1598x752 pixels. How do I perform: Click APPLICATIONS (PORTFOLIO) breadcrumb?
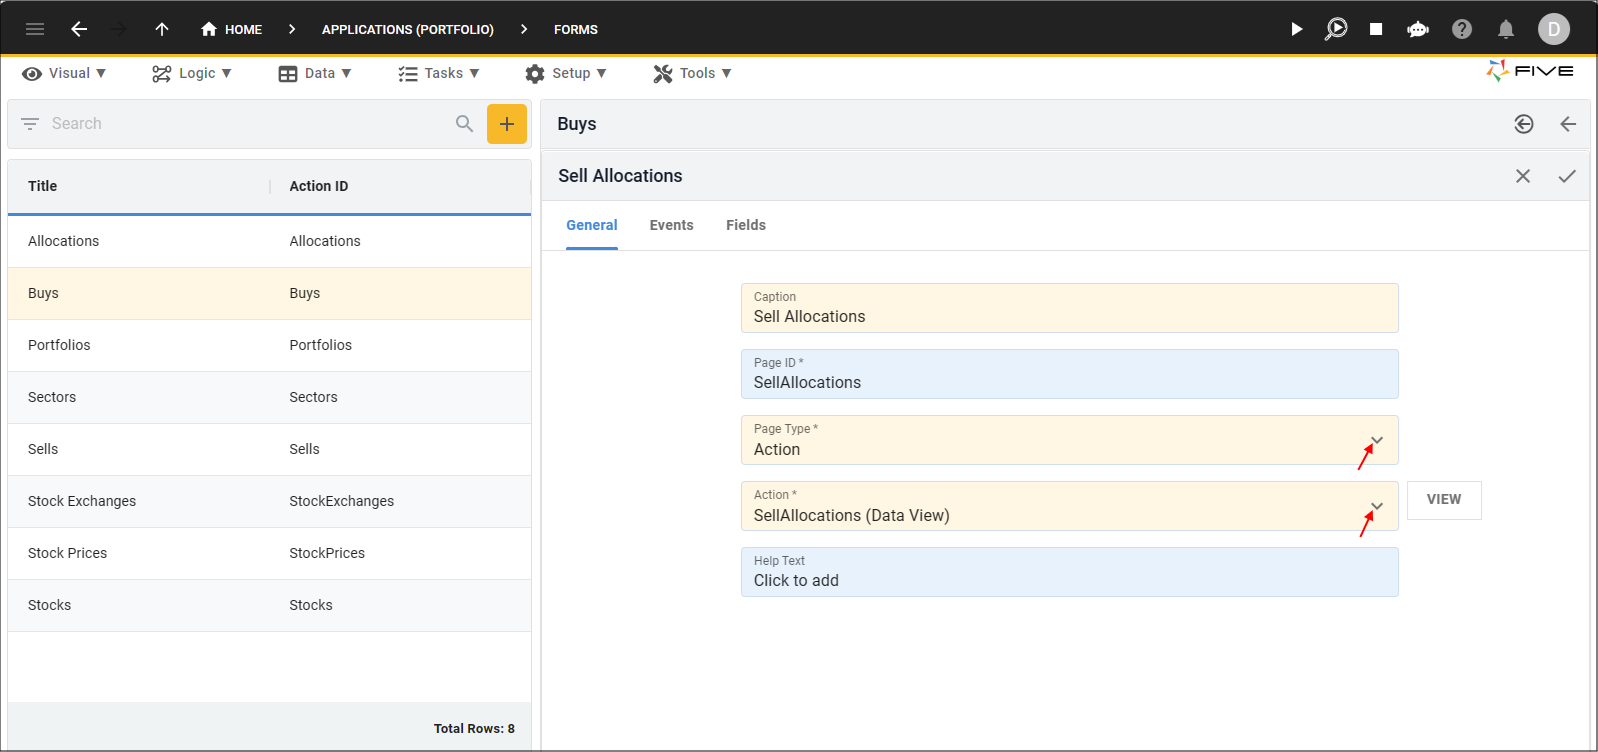[408, 29]
